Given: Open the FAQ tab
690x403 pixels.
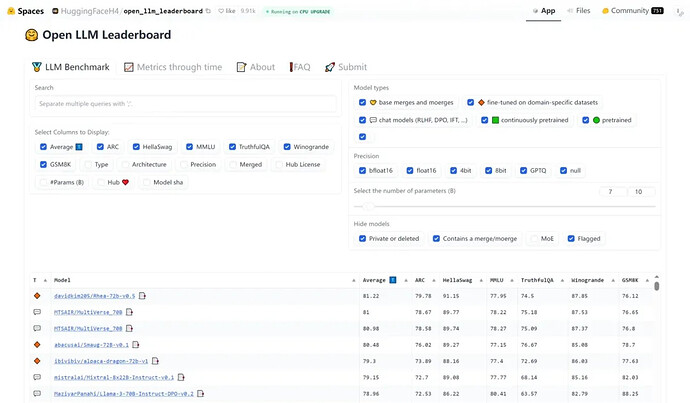Looking at the screenshot, I should click(300, 67).
